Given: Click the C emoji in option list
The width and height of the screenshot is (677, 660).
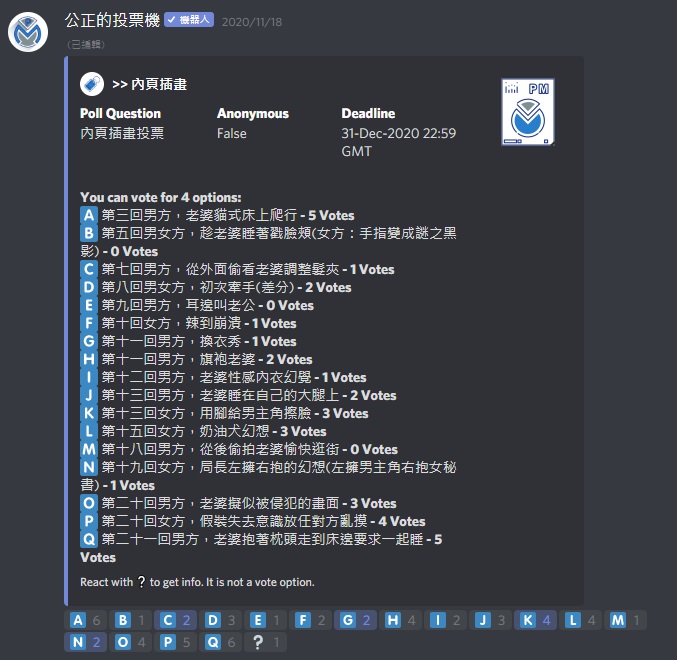Looking at the screenshot, I should 89,269.
